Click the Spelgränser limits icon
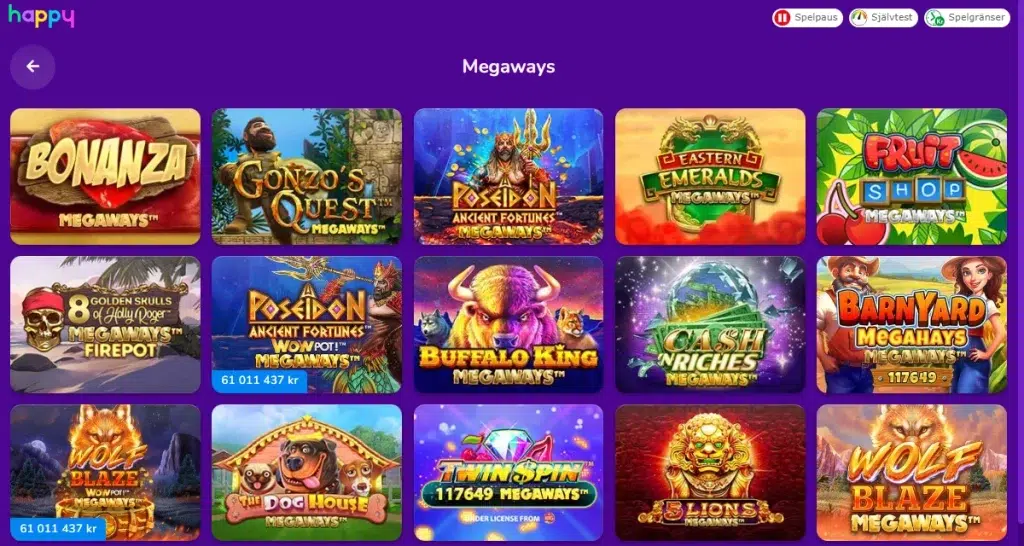 935,18
